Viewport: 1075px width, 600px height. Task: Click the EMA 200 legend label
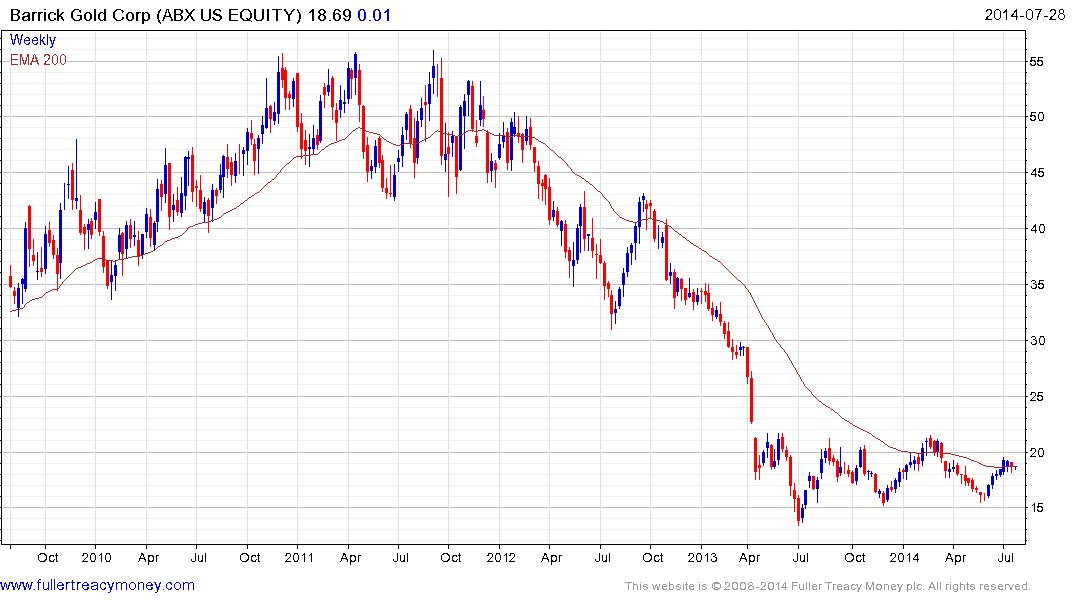click(x=38, y=60)
